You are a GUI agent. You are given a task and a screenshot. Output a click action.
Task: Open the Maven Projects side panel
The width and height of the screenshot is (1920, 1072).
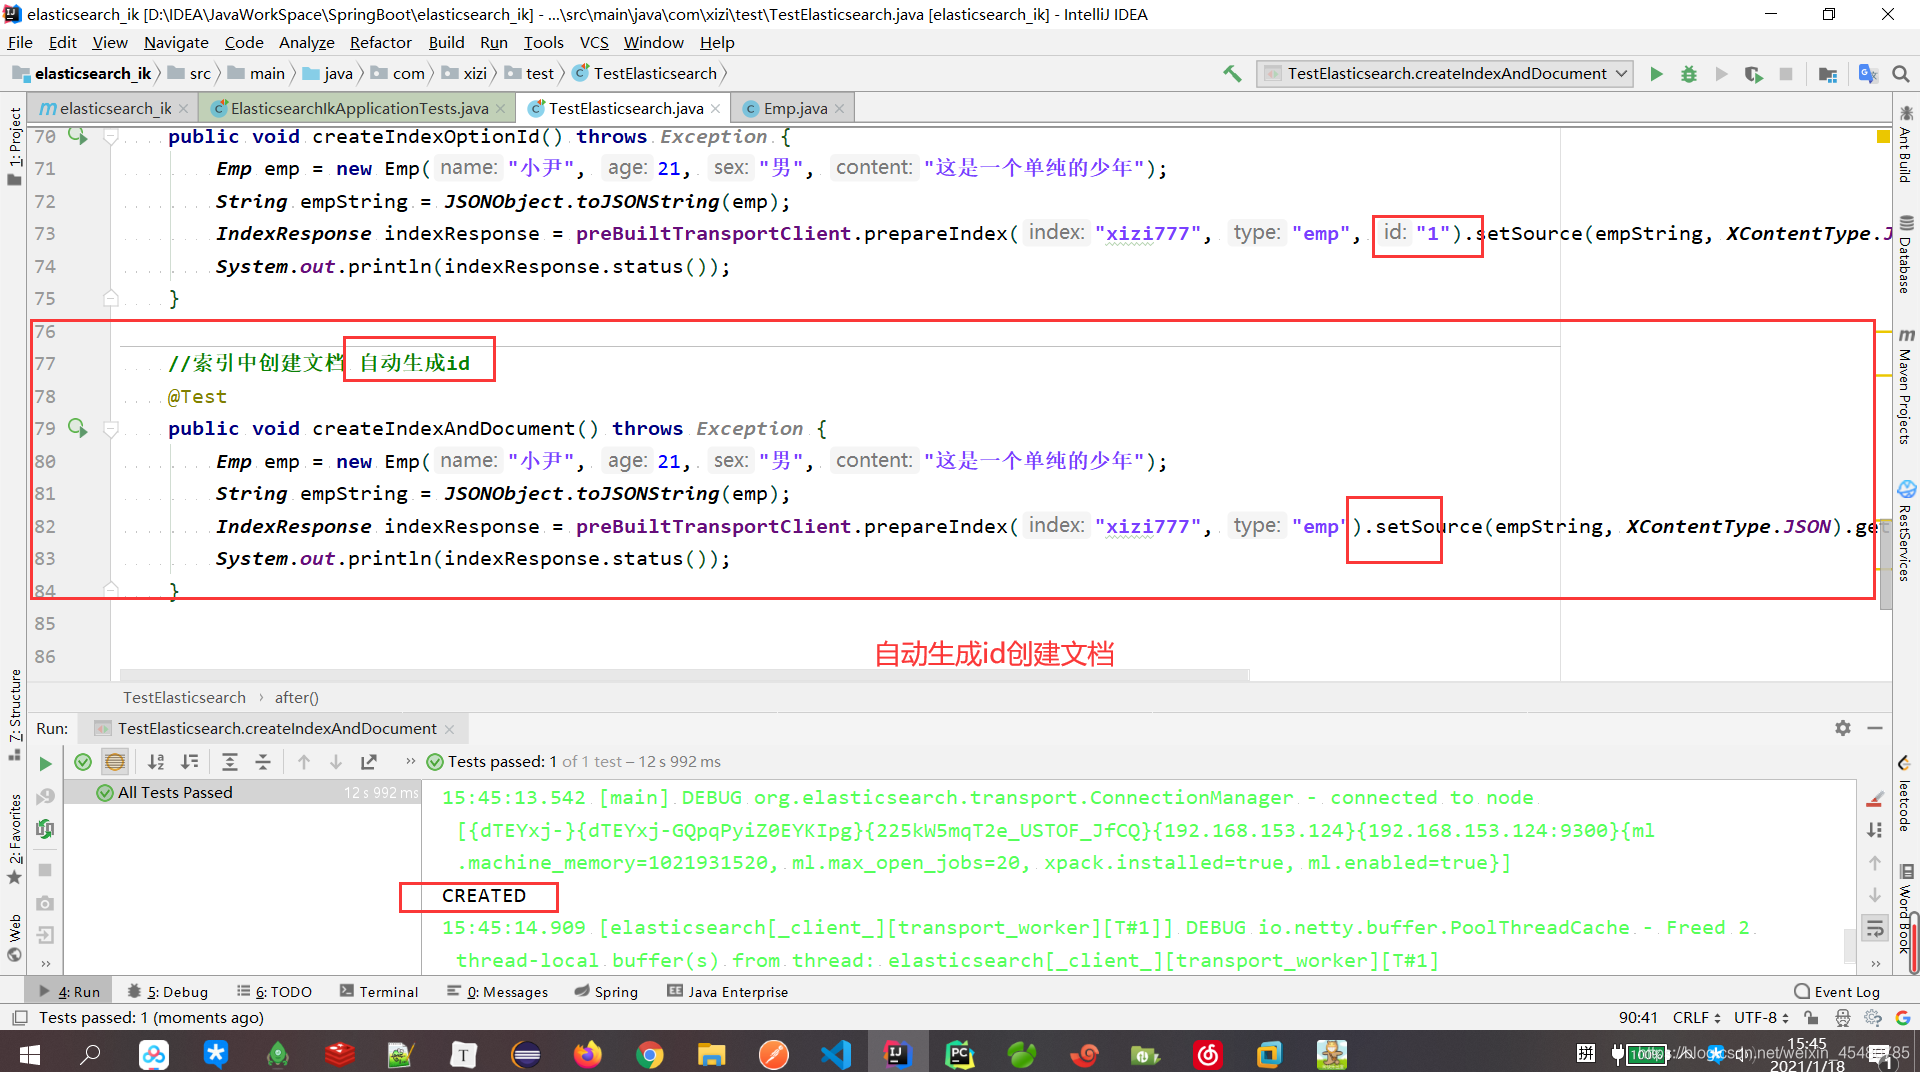[1906, 386]
